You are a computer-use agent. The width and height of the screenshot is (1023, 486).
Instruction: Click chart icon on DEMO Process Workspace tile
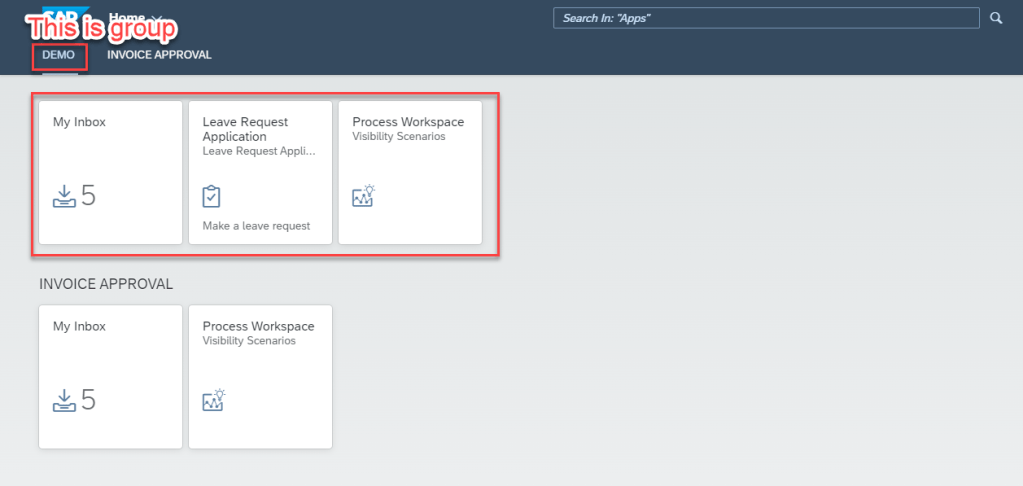click(363, 196)
